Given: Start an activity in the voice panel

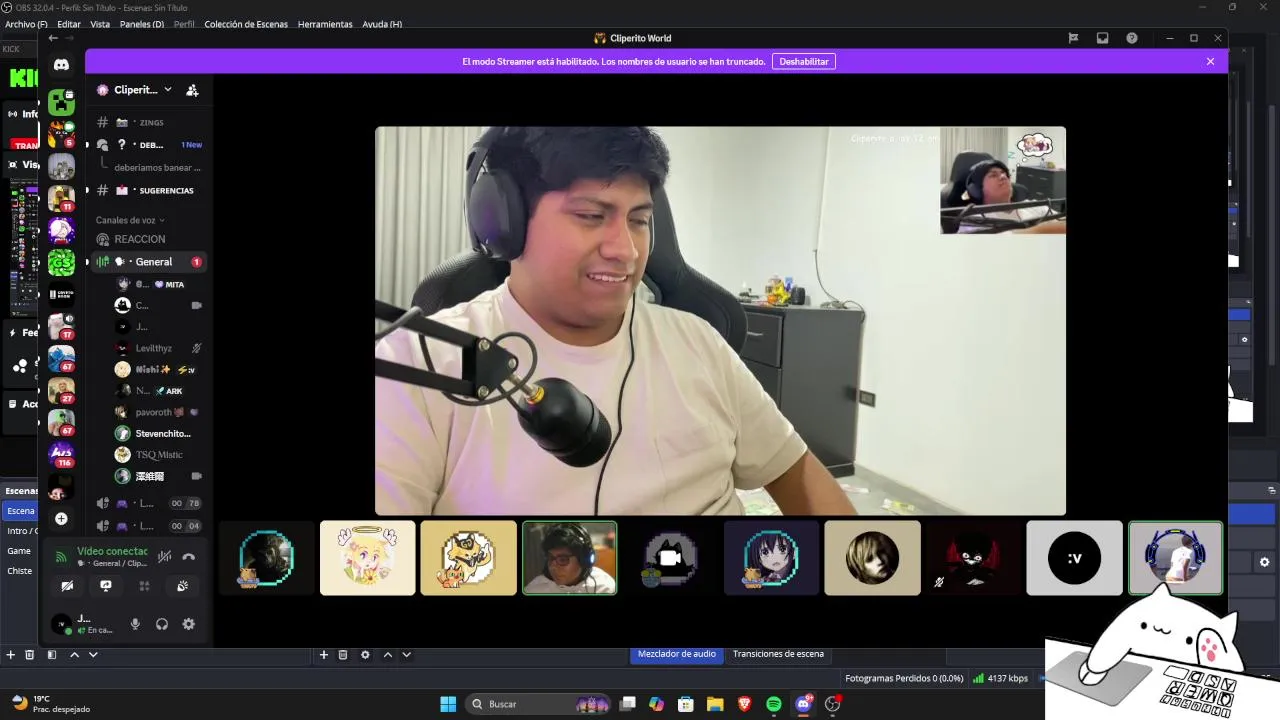Looking at the screenshot, I should pos(144,586).
